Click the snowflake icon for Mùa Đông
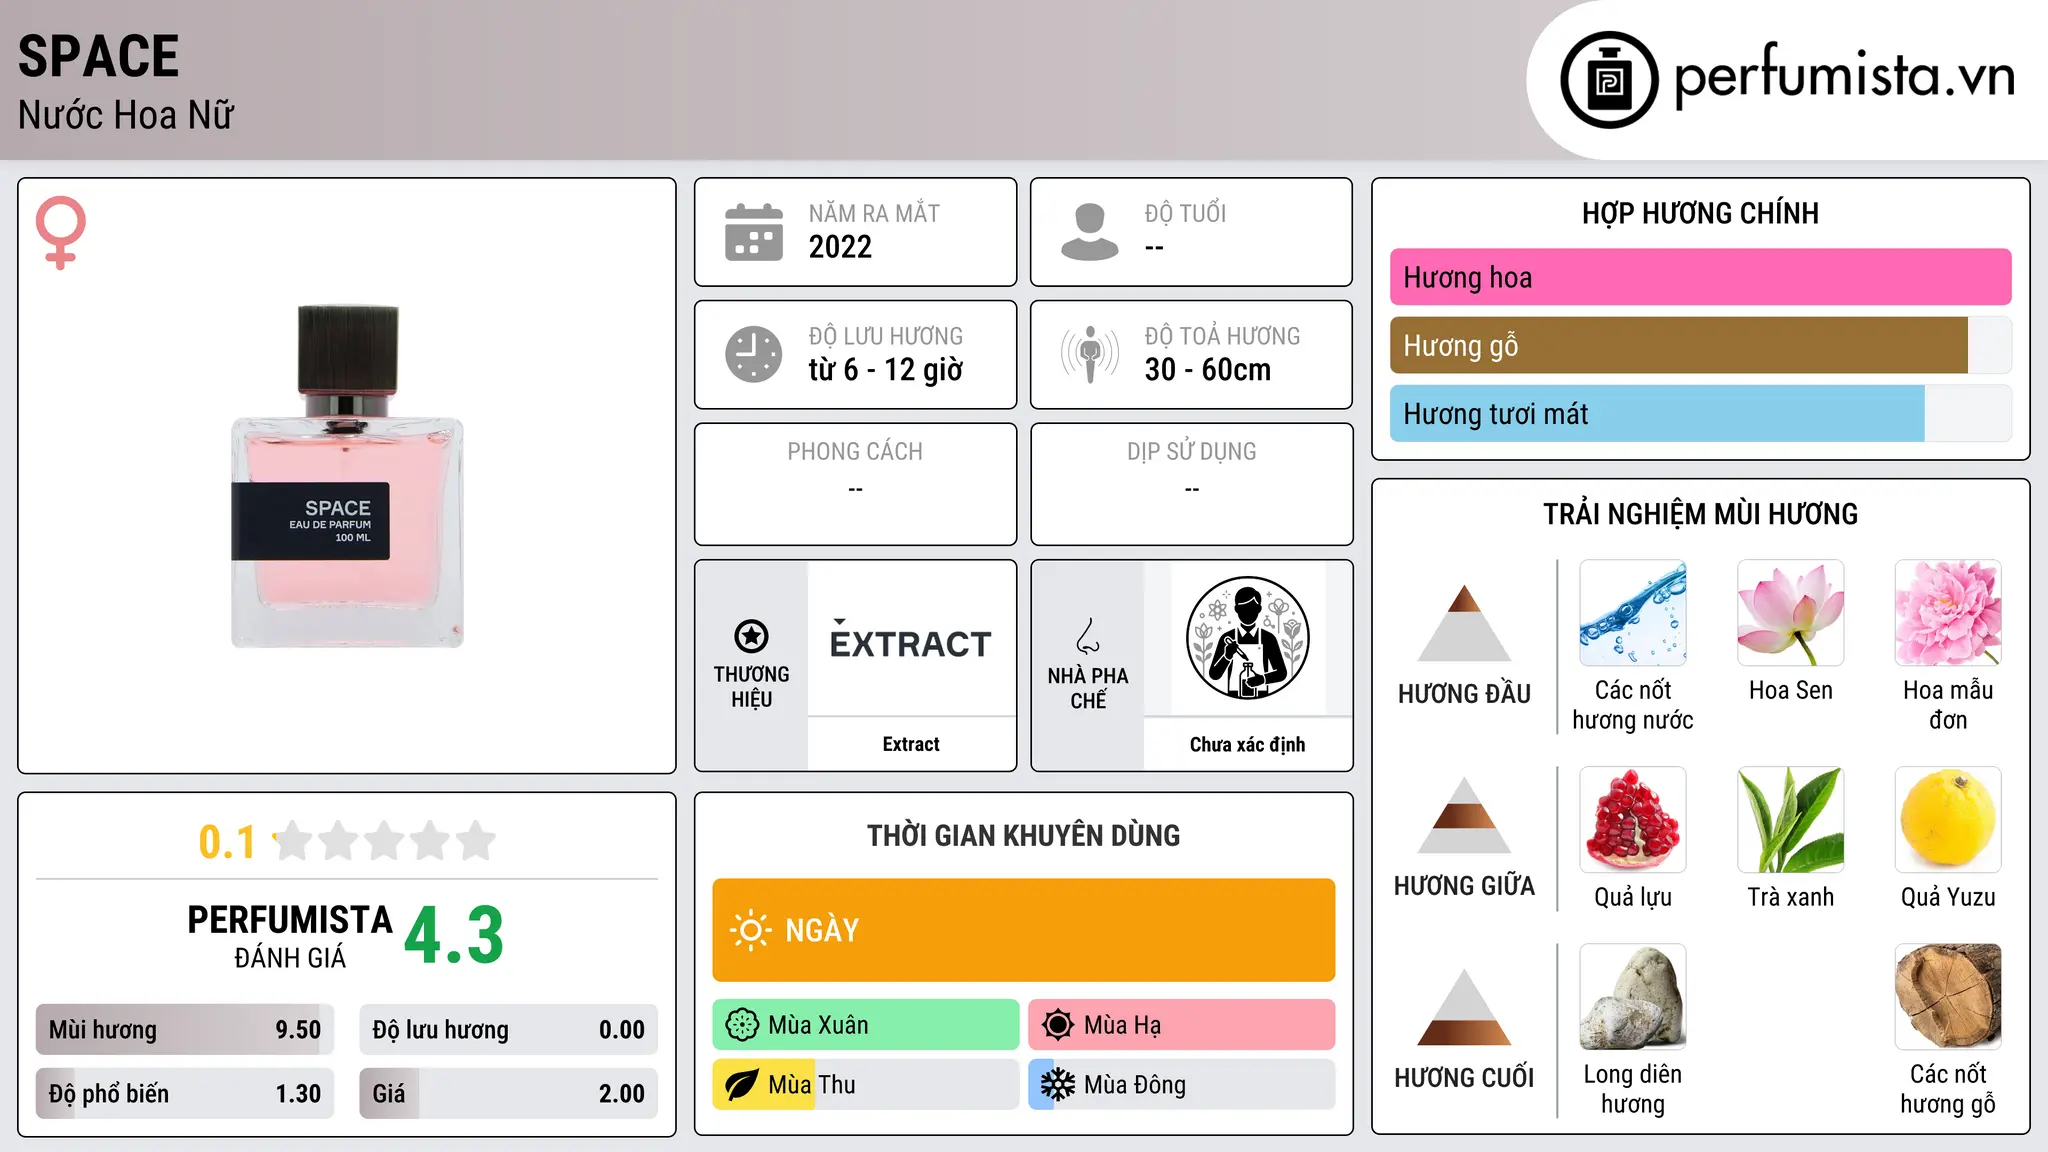Viewport: 2048px width, 1152px height. 1058,1085
